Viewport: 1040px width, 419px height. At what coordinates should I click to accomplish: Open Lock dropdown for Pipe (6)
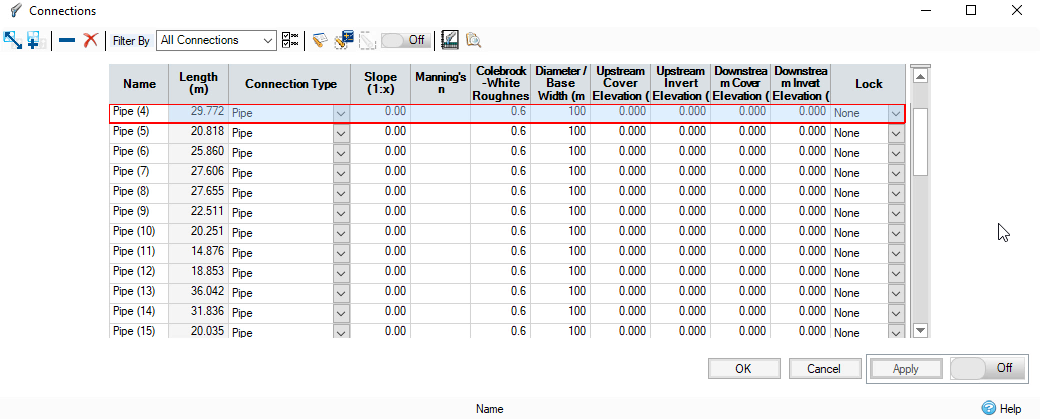[x=896, y=153]
